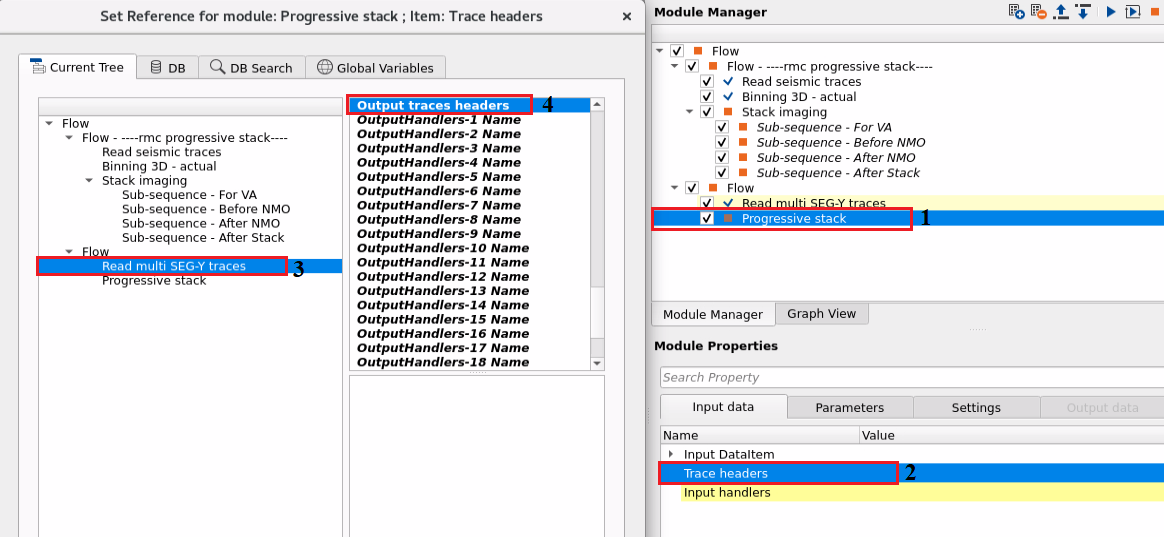Image resolution: width=1164 pixels, height=537 pixels.
Task: Click the blue check status icon beside Binning 3D - actual
Action: tap(728, 97)
